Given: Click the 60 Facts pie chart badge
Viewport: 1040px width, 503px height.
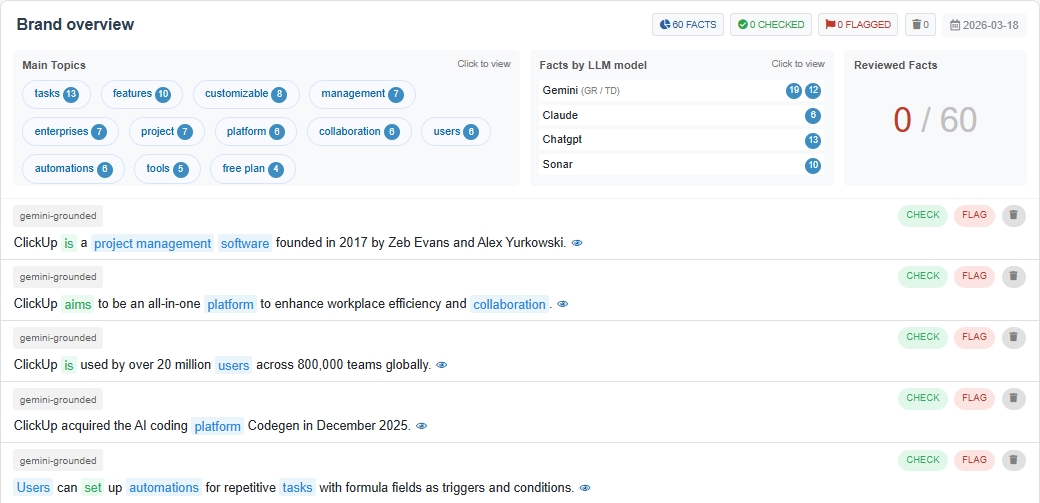Looking at the screenshot, I should coord(688,25).
